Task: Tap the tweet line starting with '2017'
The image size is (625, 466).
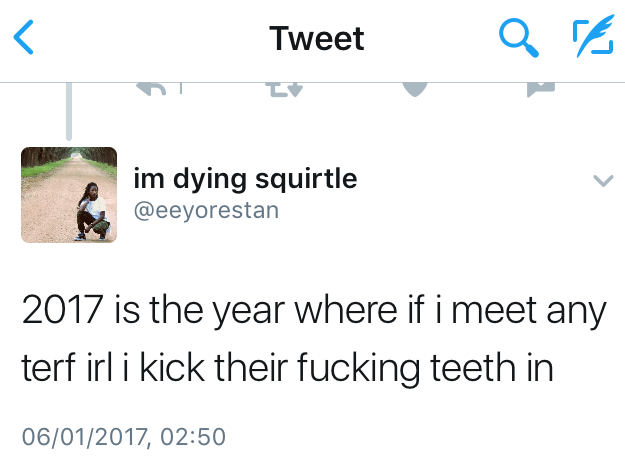Action: 313,313
